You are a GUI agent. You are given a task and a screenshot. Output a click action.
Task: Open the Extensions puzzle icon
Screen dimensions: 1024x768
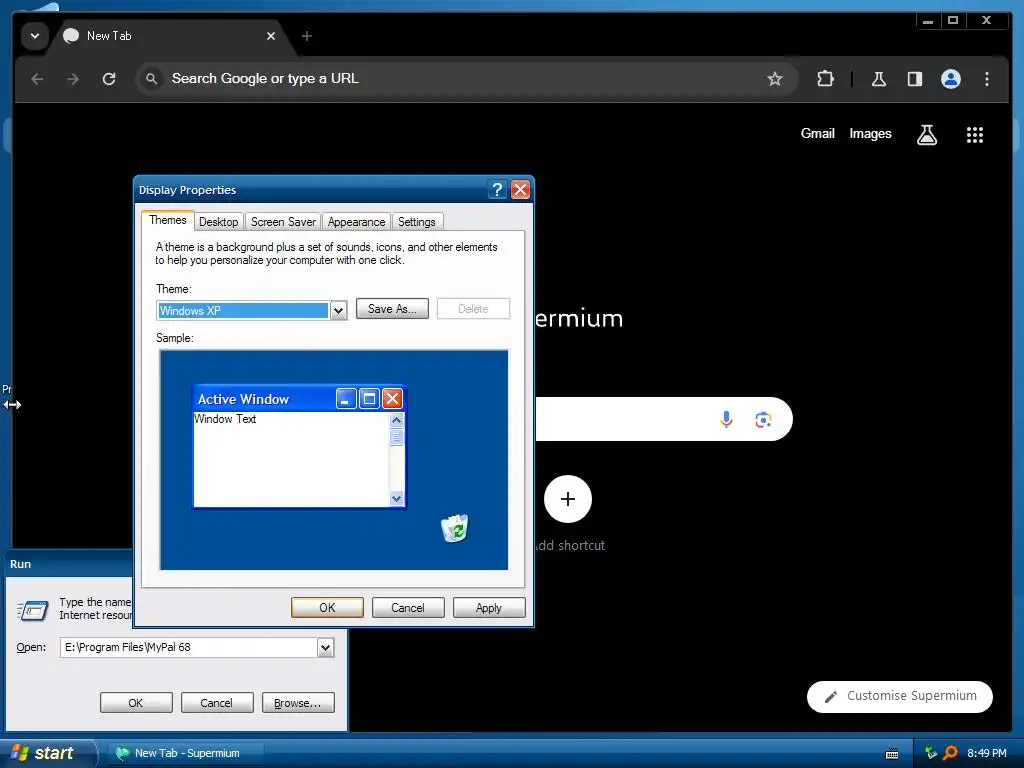(825, 79)
